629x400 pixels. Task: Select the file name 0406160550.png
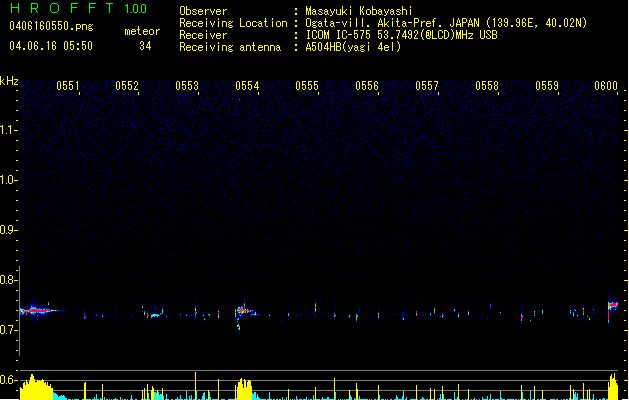click(x=51, y=26)
